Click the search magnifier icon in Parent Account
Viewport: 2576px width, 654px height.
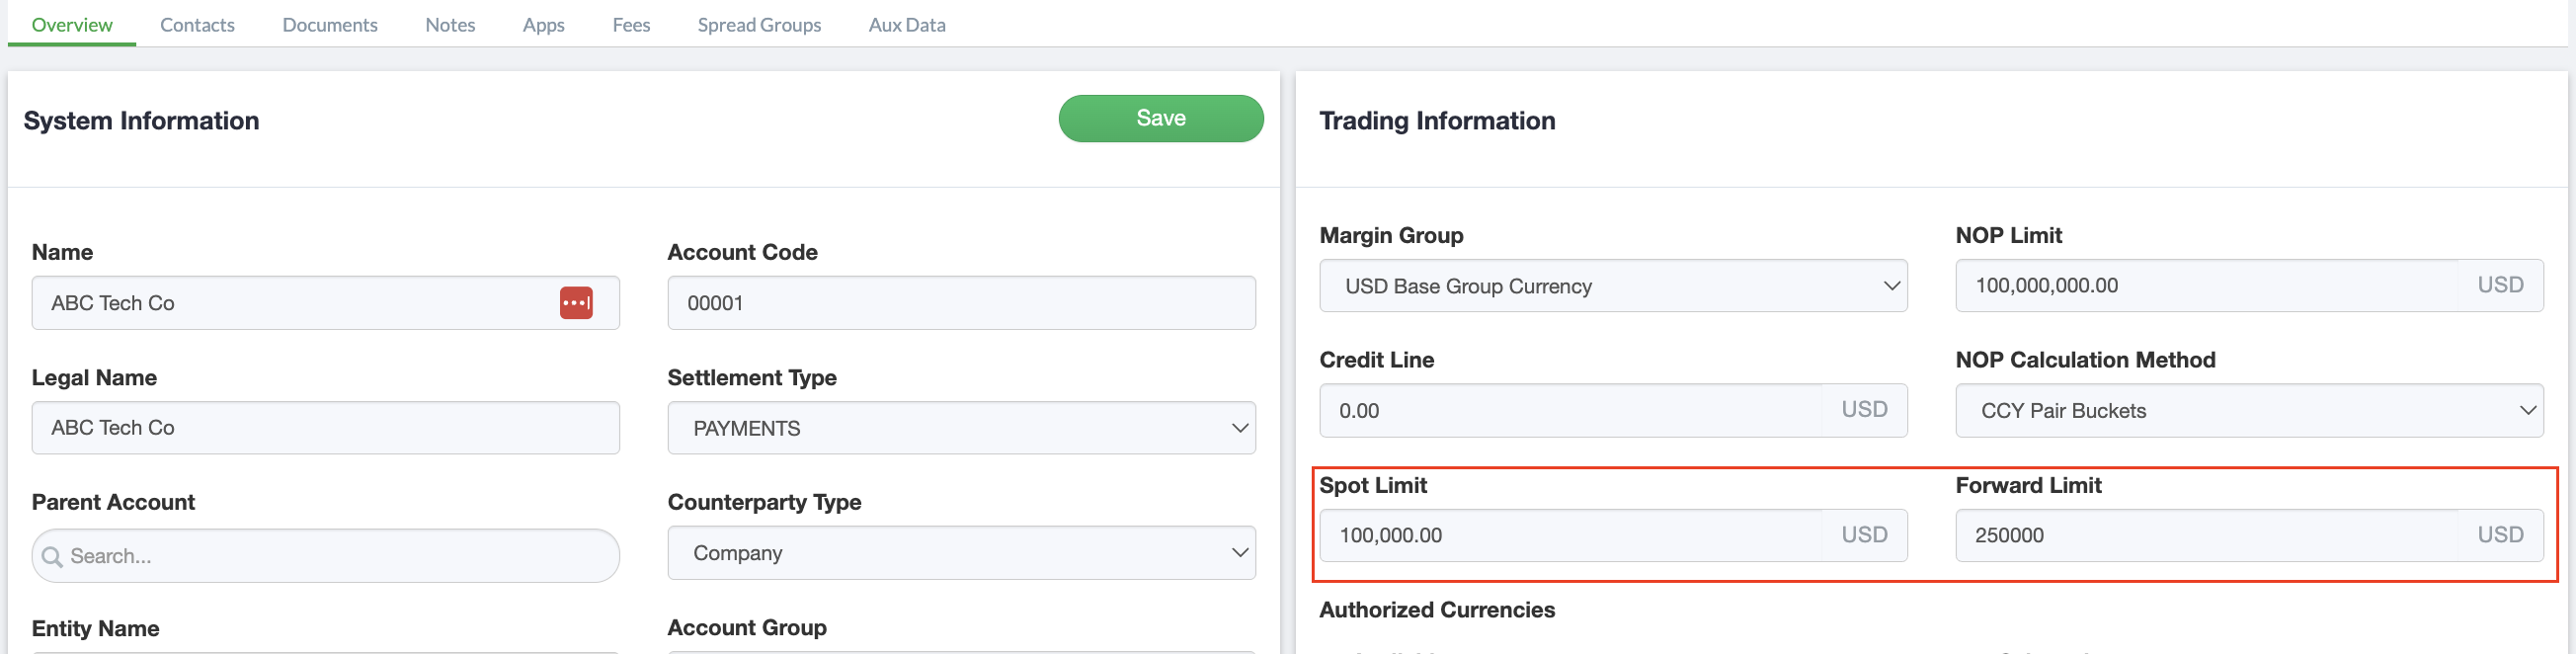[x=52, y=556]
